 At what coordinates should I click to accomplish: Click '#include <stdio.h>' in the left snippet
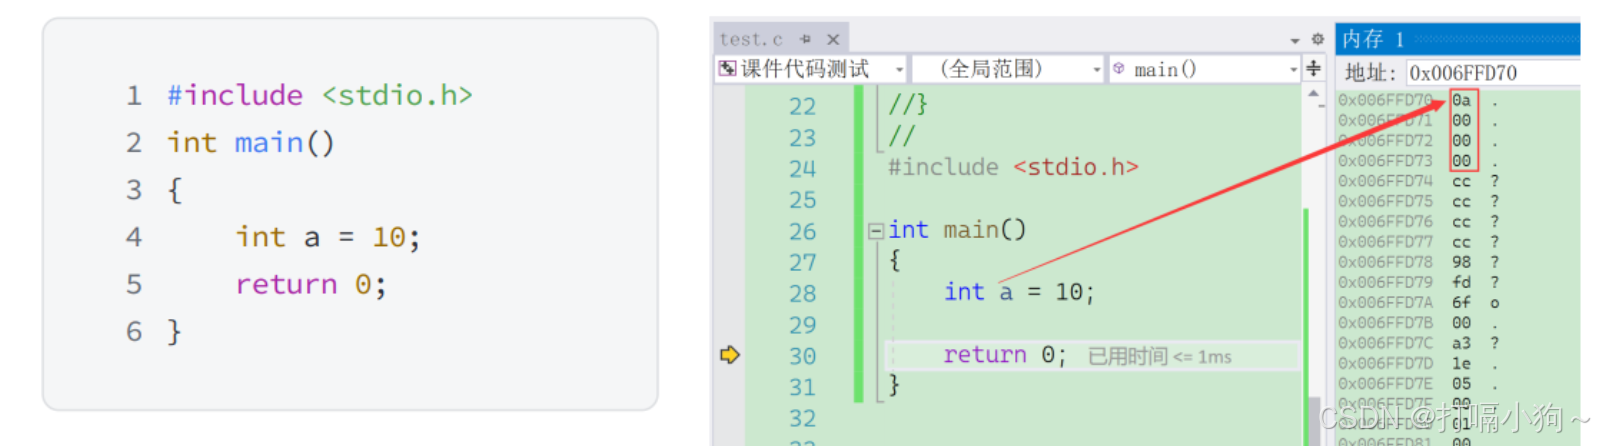point(320,96)
